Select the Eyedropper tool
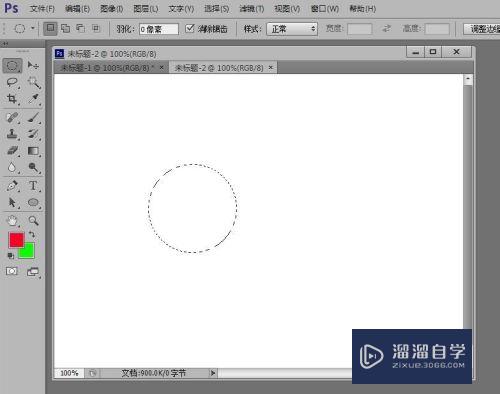 click(33, 99)
